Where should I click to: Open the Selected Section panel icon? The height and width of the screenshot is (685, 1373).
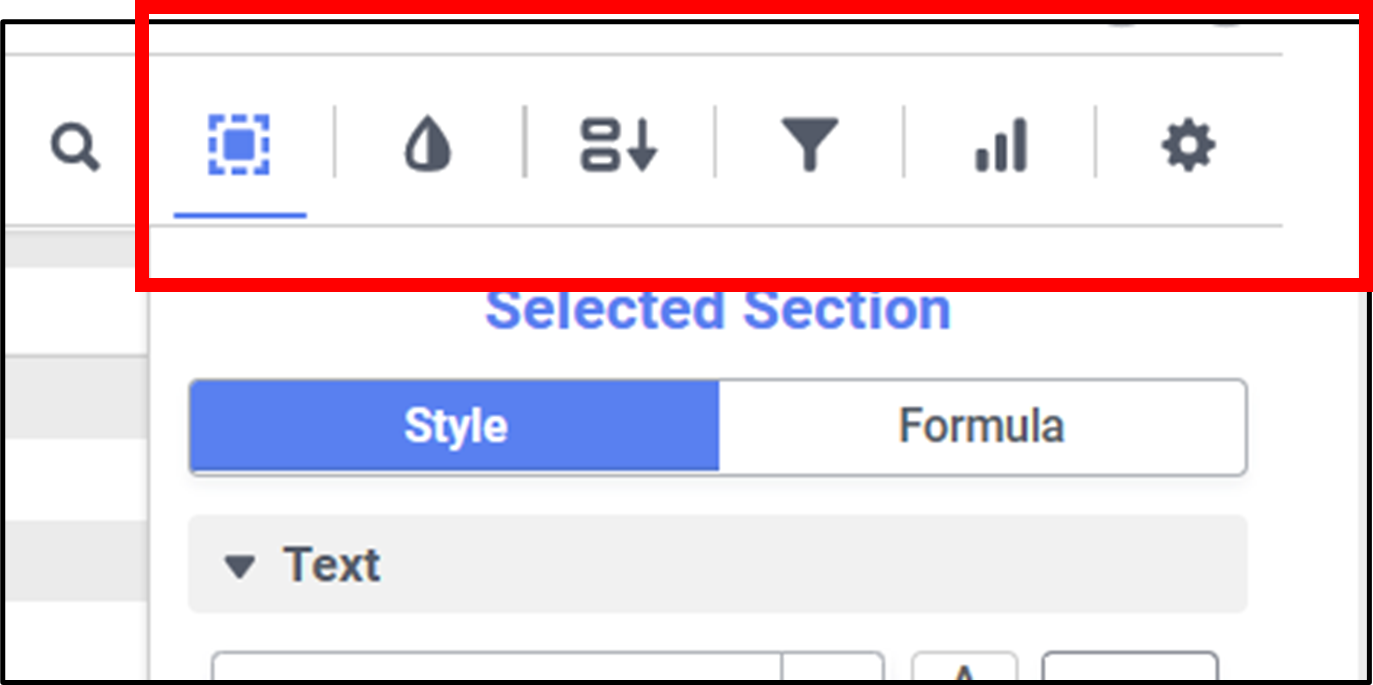pos(239,146)
